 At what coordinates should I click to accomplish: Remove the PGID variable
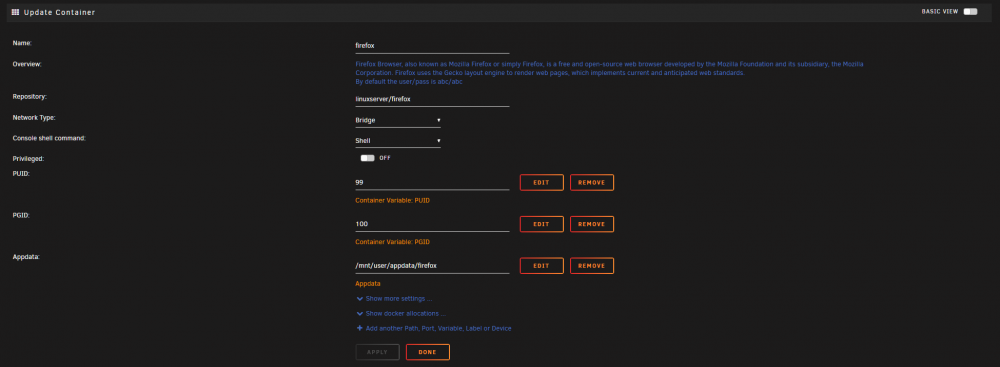(x=592, y=224)
